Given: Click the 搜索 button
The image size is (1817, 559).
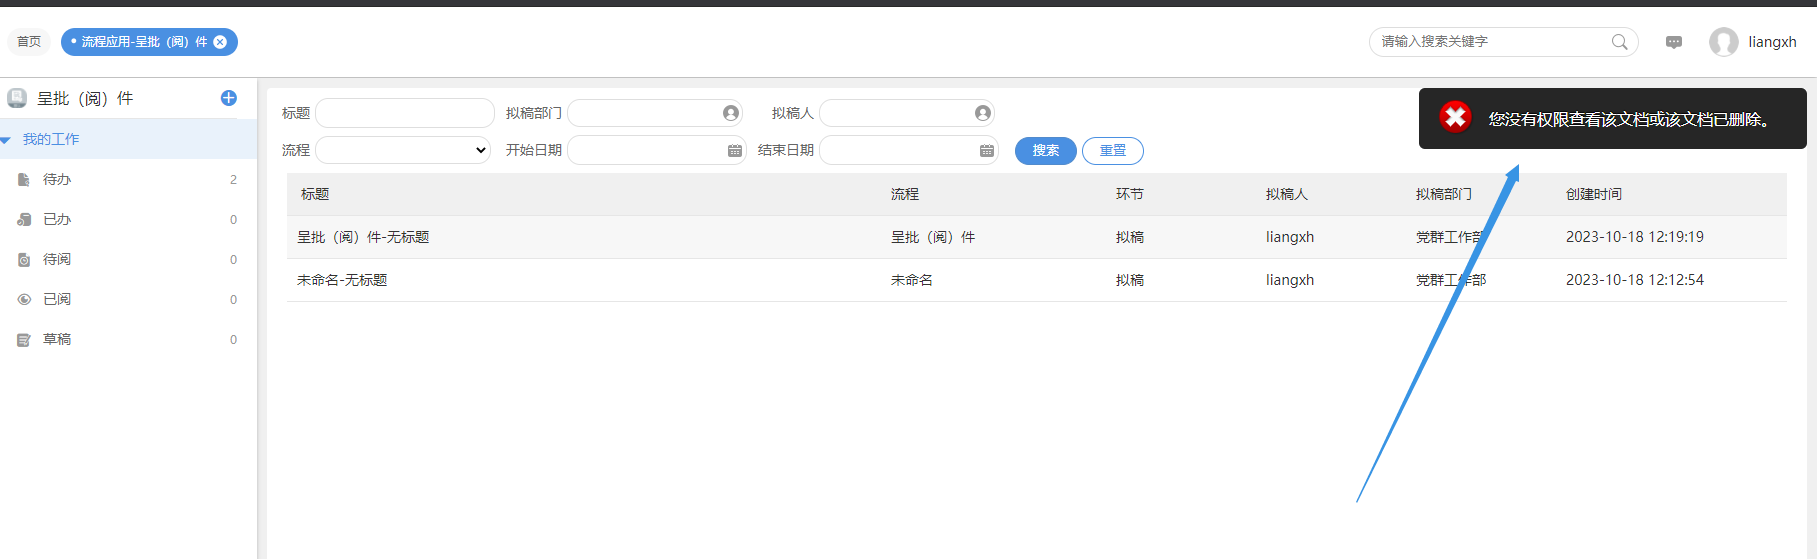Looking at the screenshot, I should [1046, 151].
